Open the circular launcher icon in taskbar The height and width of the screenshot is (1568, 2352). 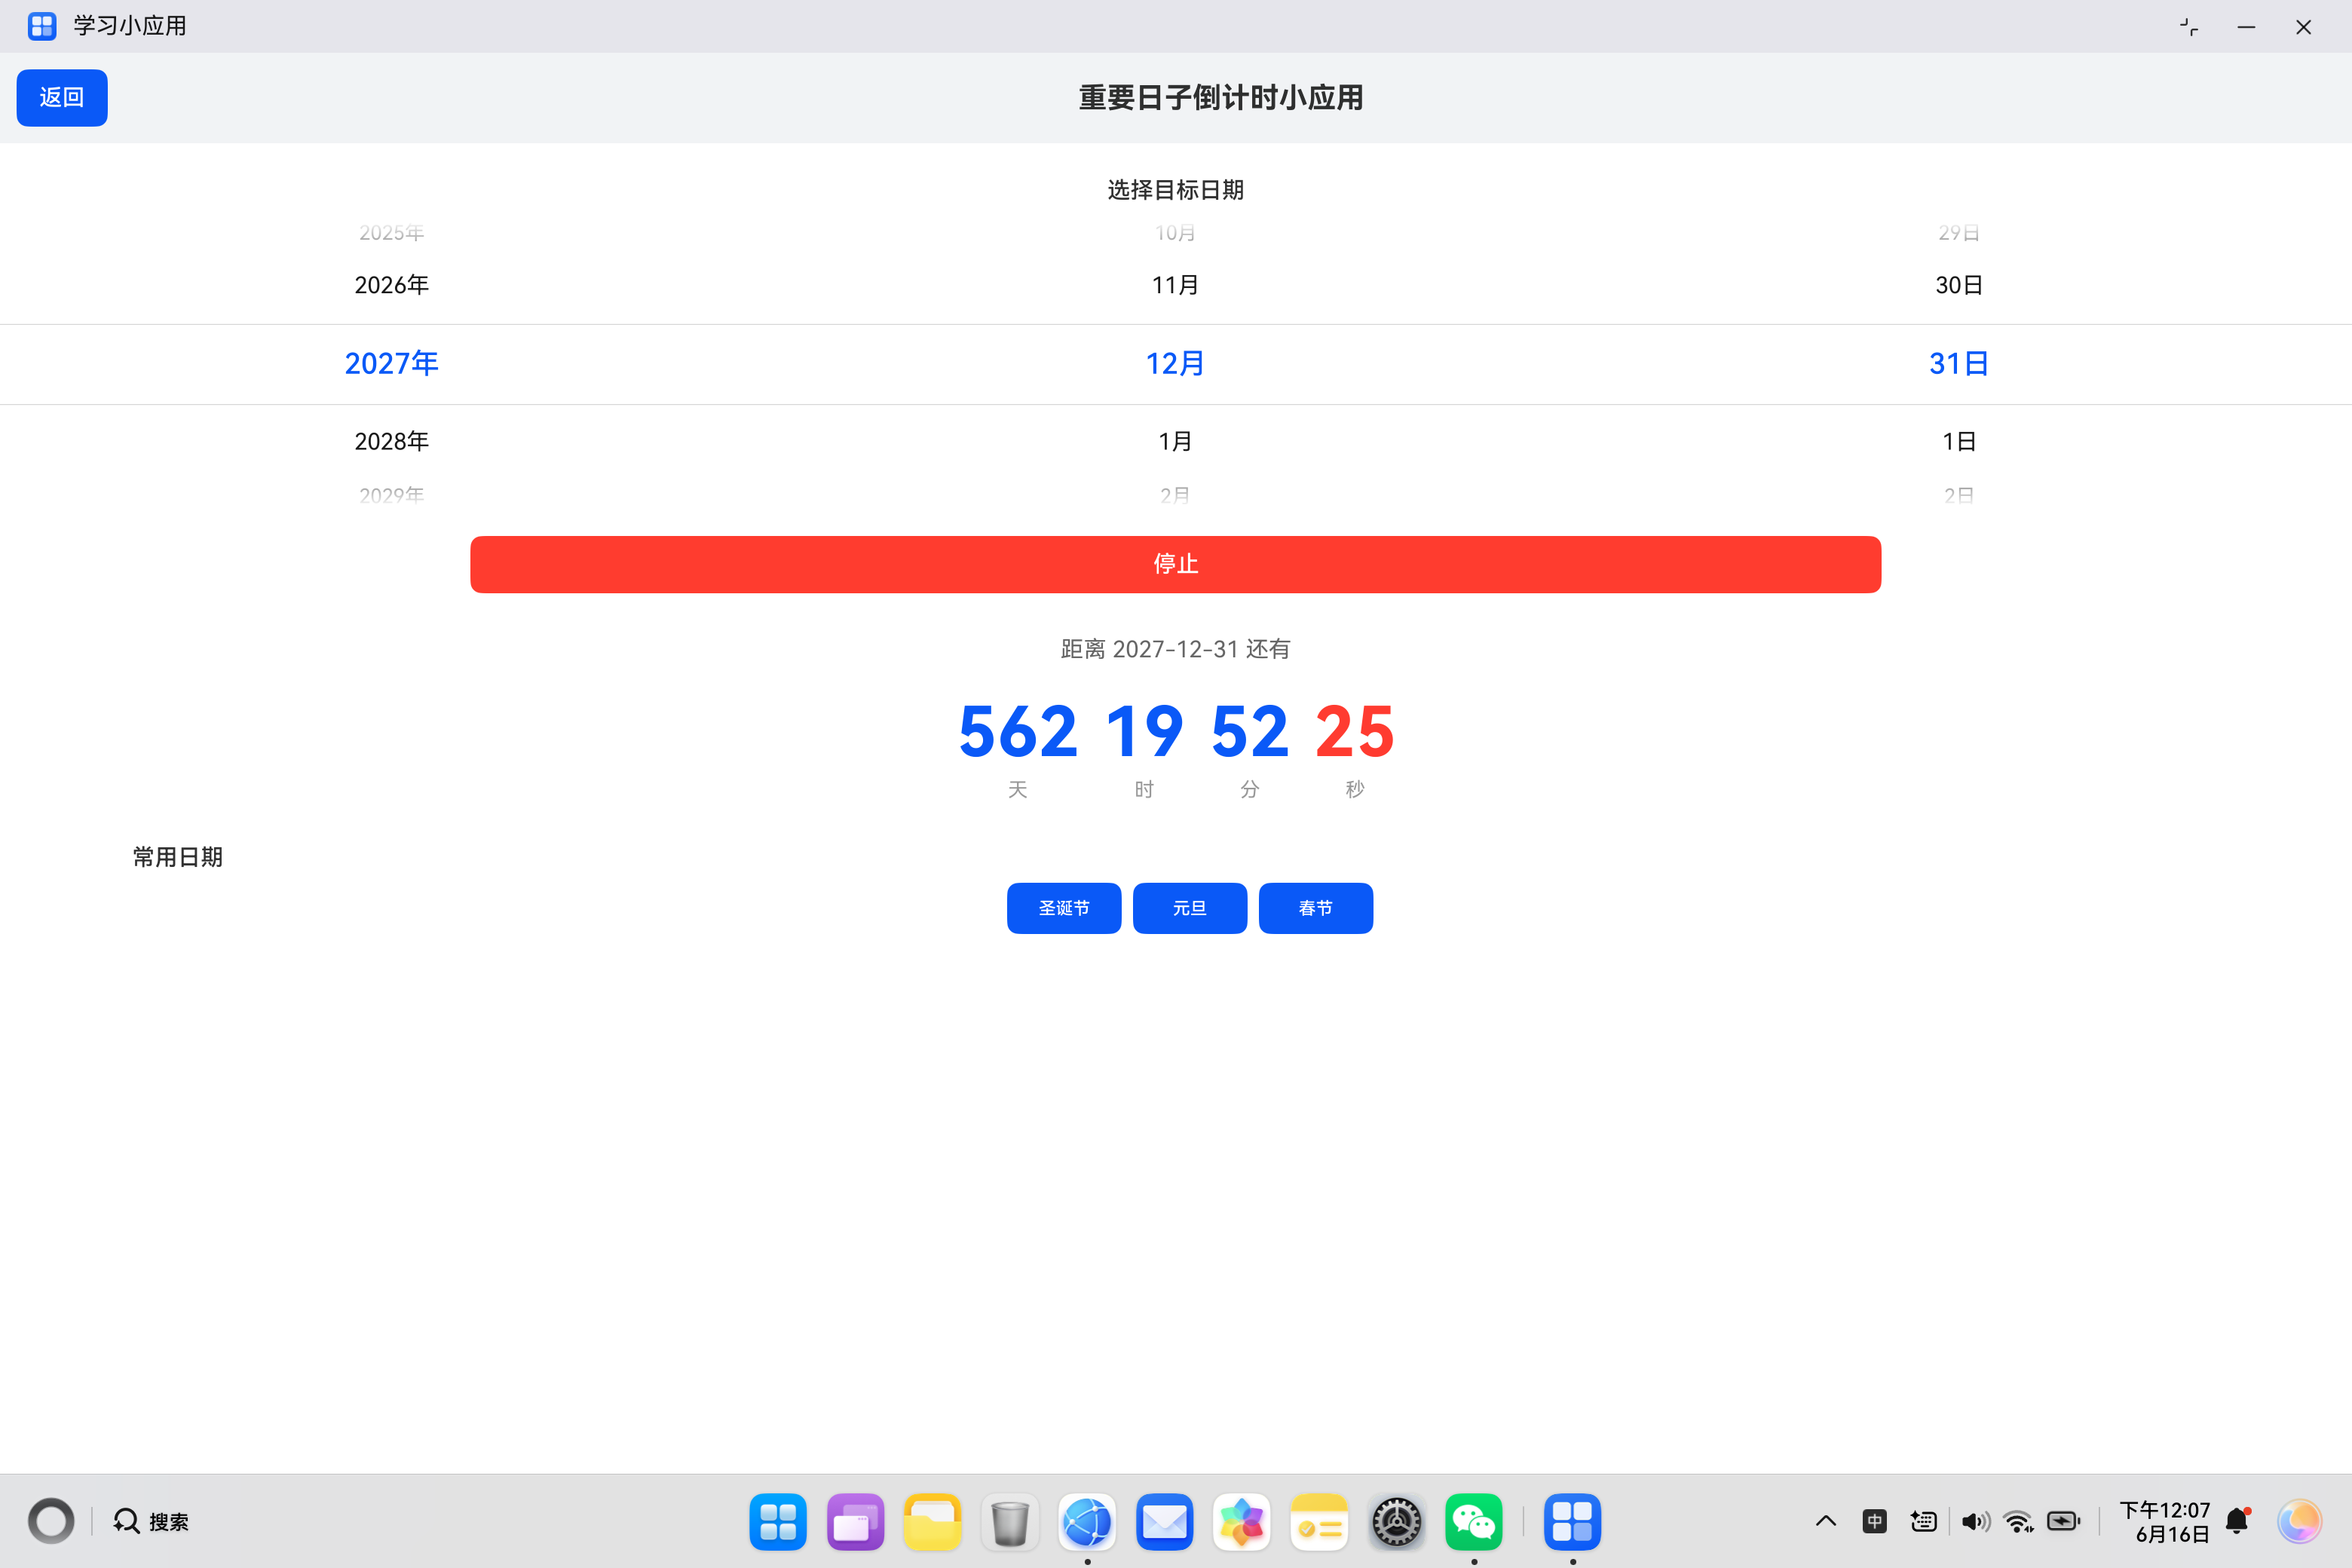[x=51, y=1521]
